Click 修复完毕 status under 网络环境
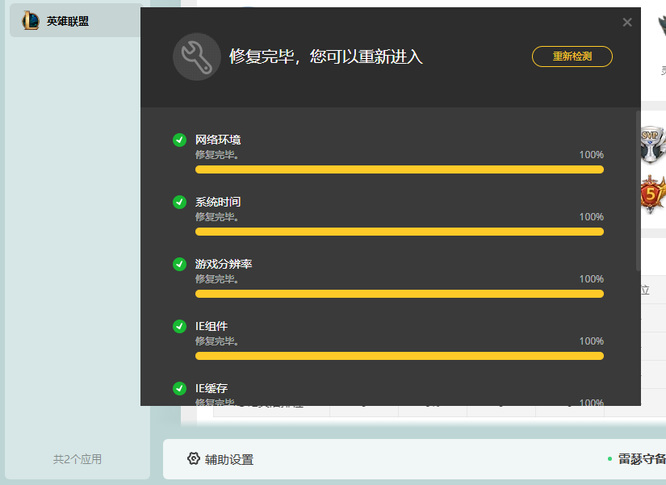The width and height of the screenshot is (666, 485). (x=217, y=155)
